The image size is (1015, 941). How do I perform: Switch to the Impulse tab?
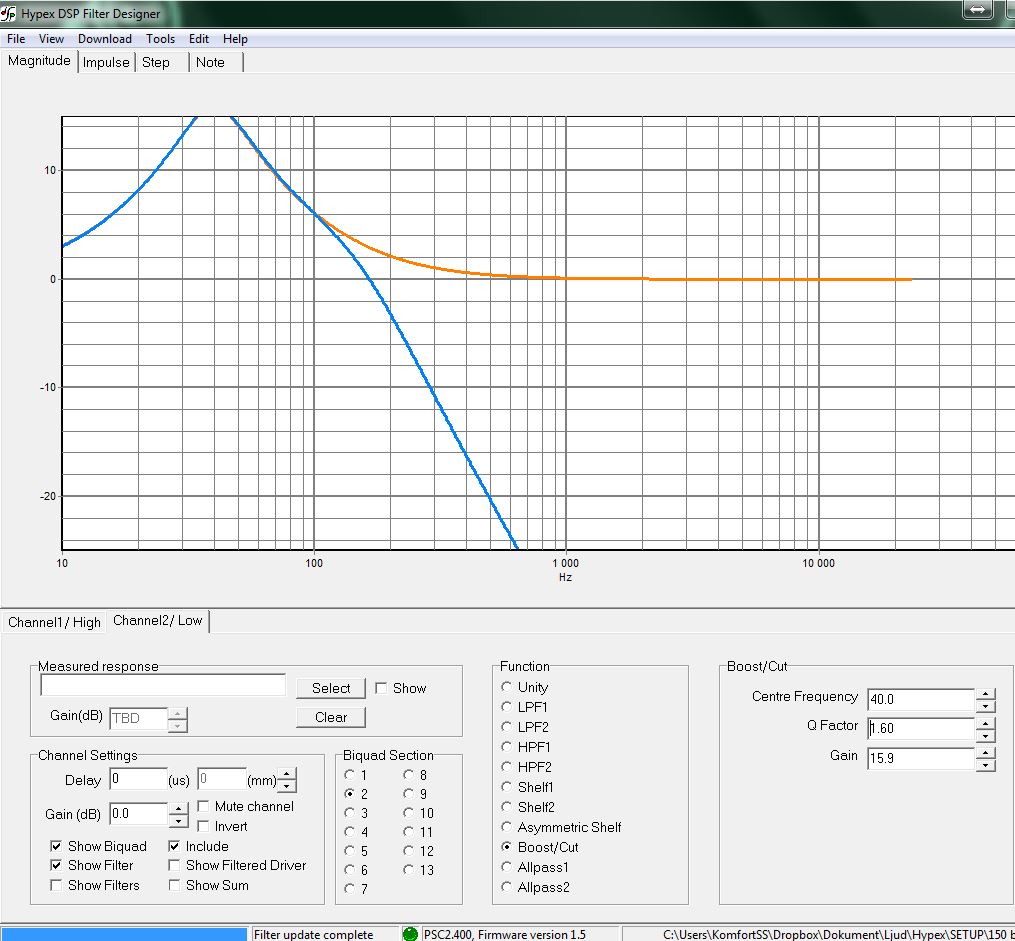click(106, 62)
